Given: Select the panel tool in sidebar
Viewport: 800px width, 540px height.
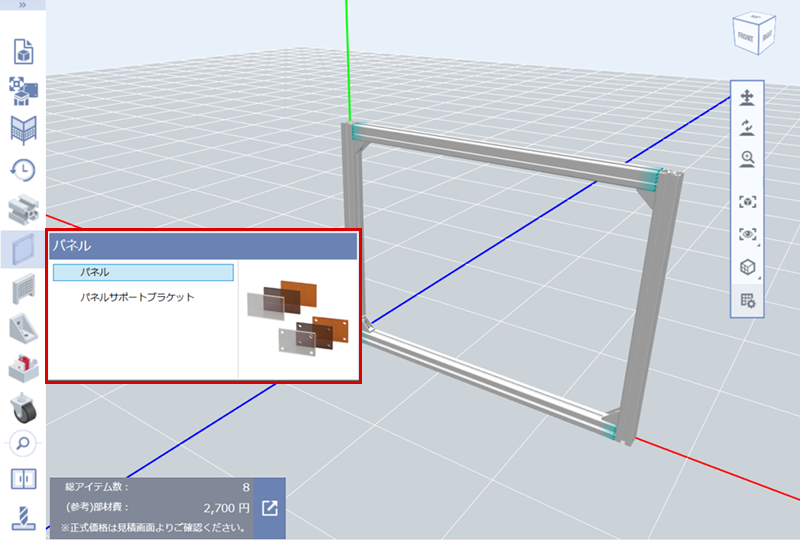Looking at the screenshot, I should [x=22, y=249].
